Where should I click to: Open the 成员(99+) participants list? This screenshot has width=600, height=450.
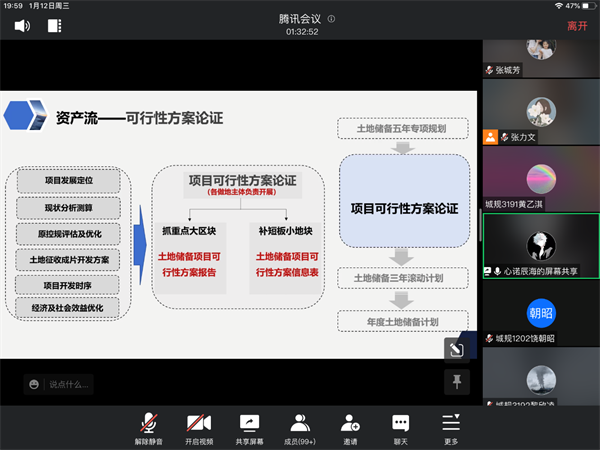300,427
